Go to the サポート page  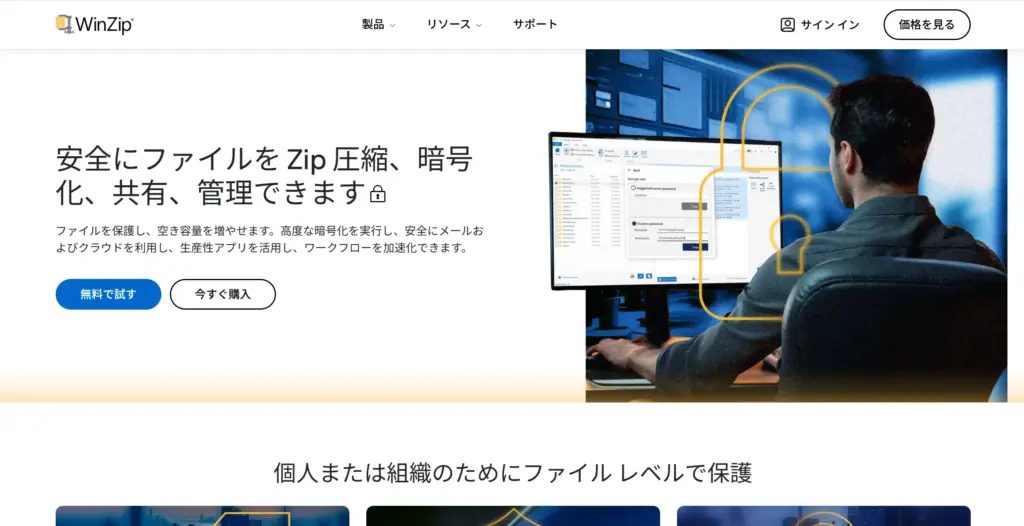[x=535, y=24]
